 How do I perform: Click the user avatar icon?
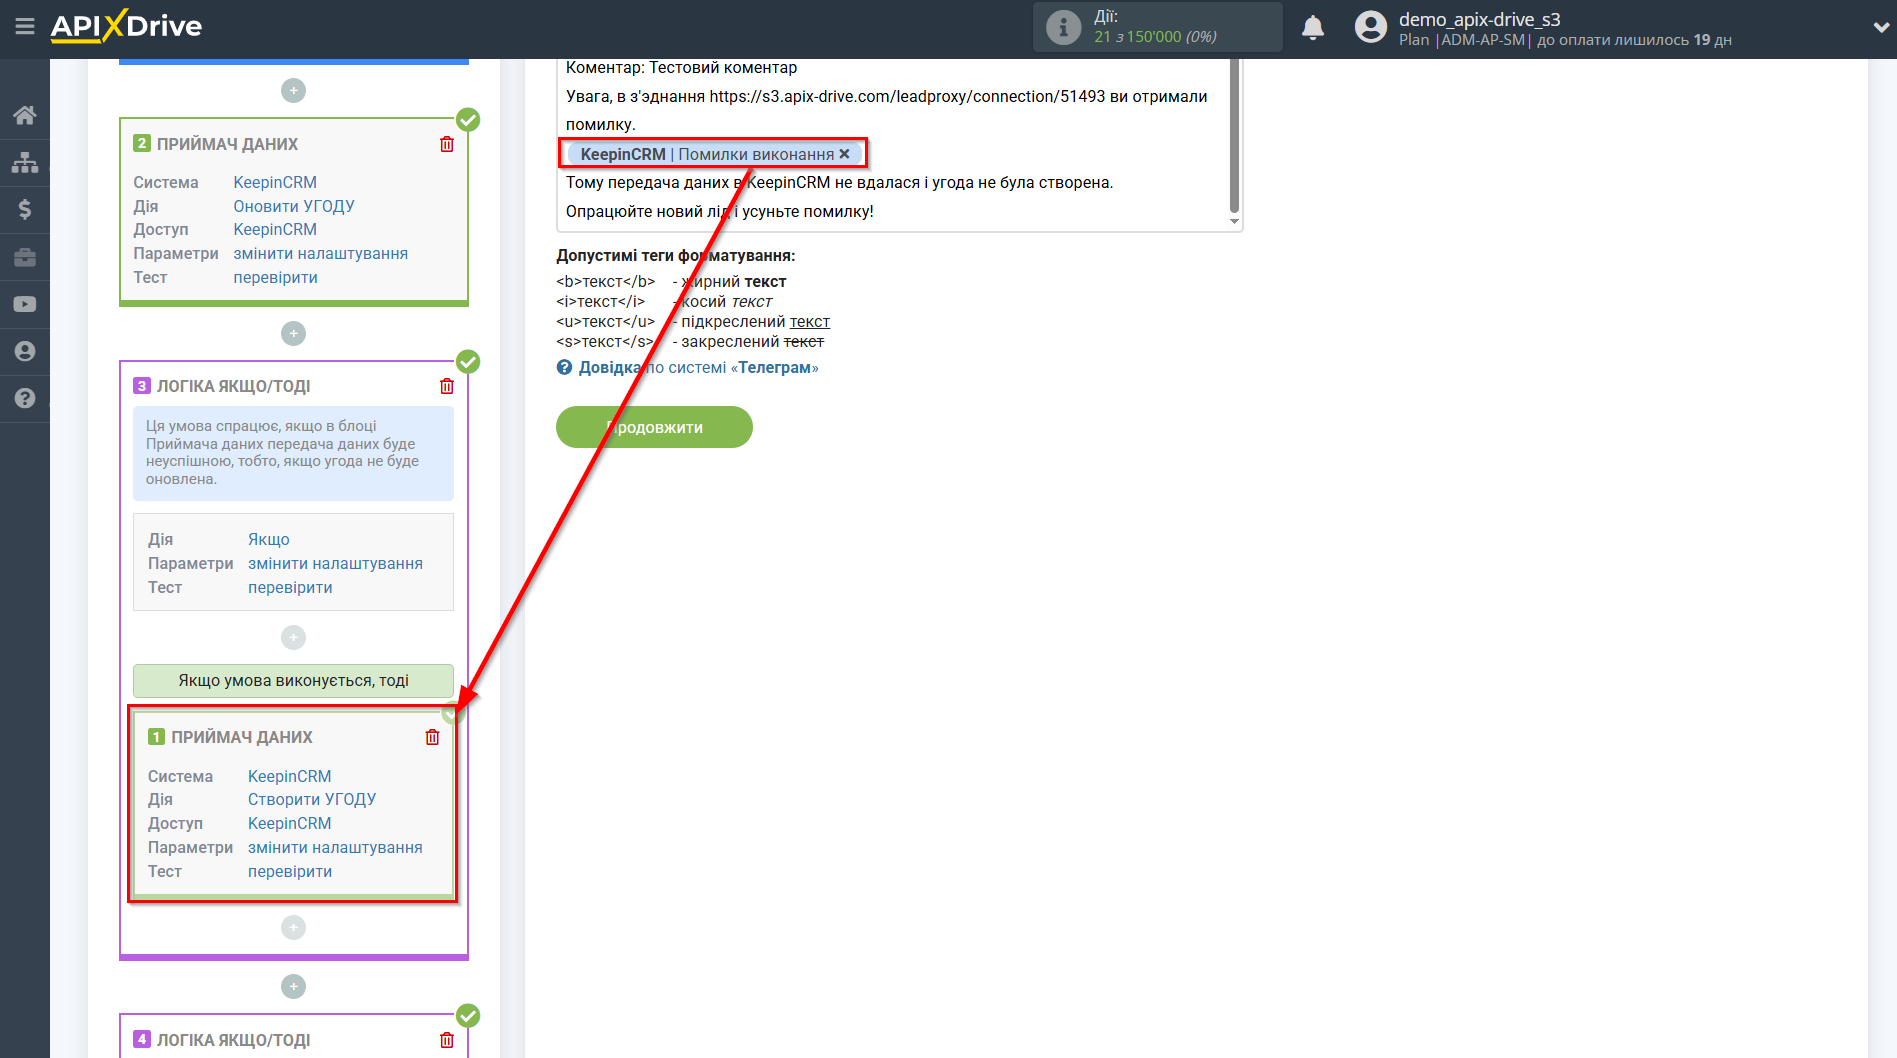point(1371,27)
